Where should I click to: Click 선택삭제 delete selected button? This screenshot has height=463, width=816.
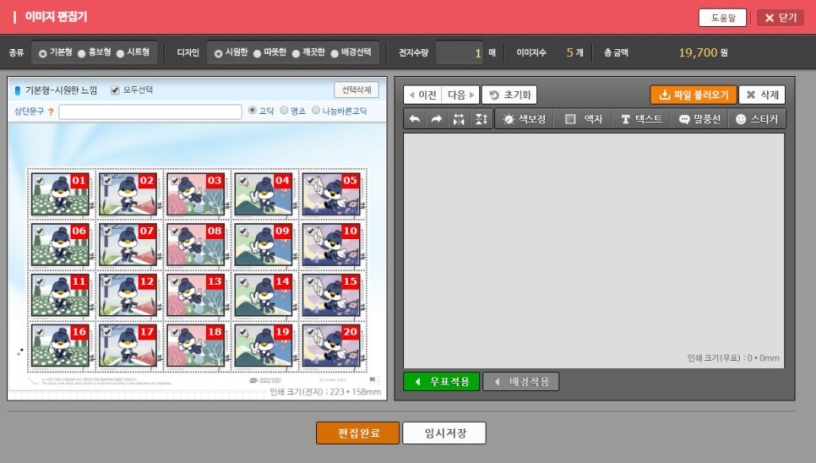356,90
